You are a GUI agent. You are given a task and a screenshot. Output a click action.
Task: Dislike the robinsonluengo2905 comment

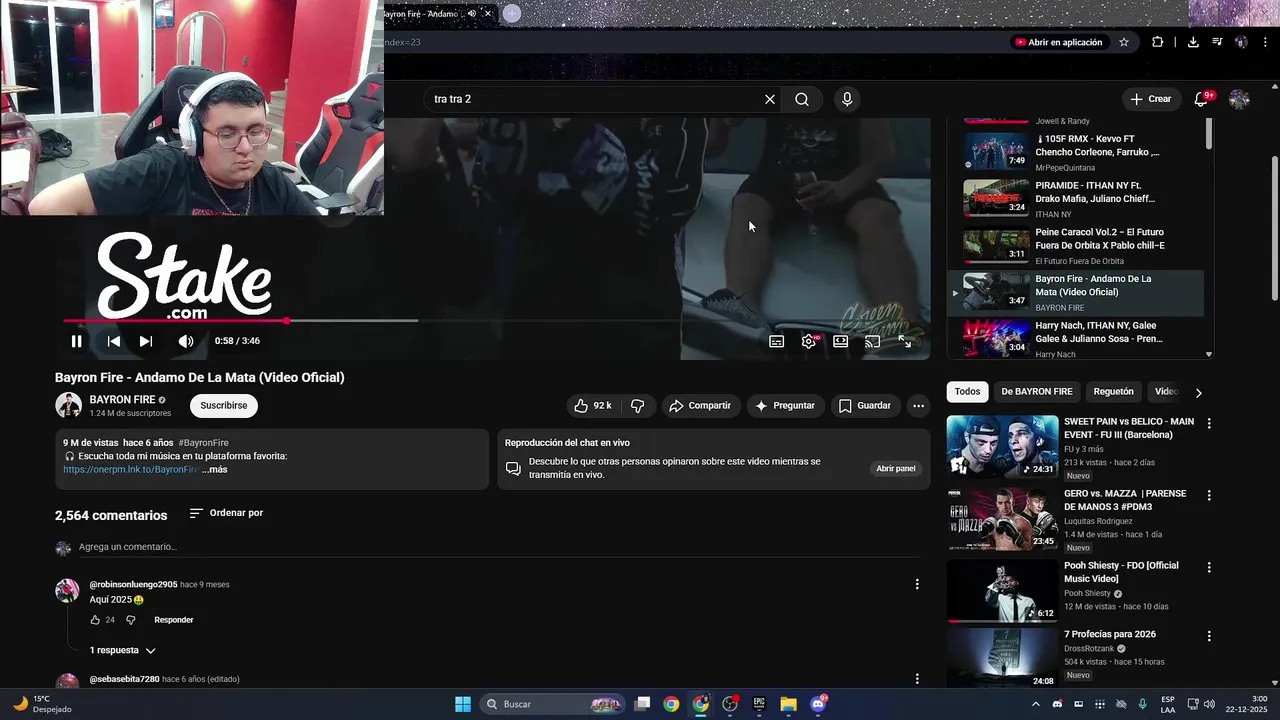pyautogui.click(x=131, y=620)
